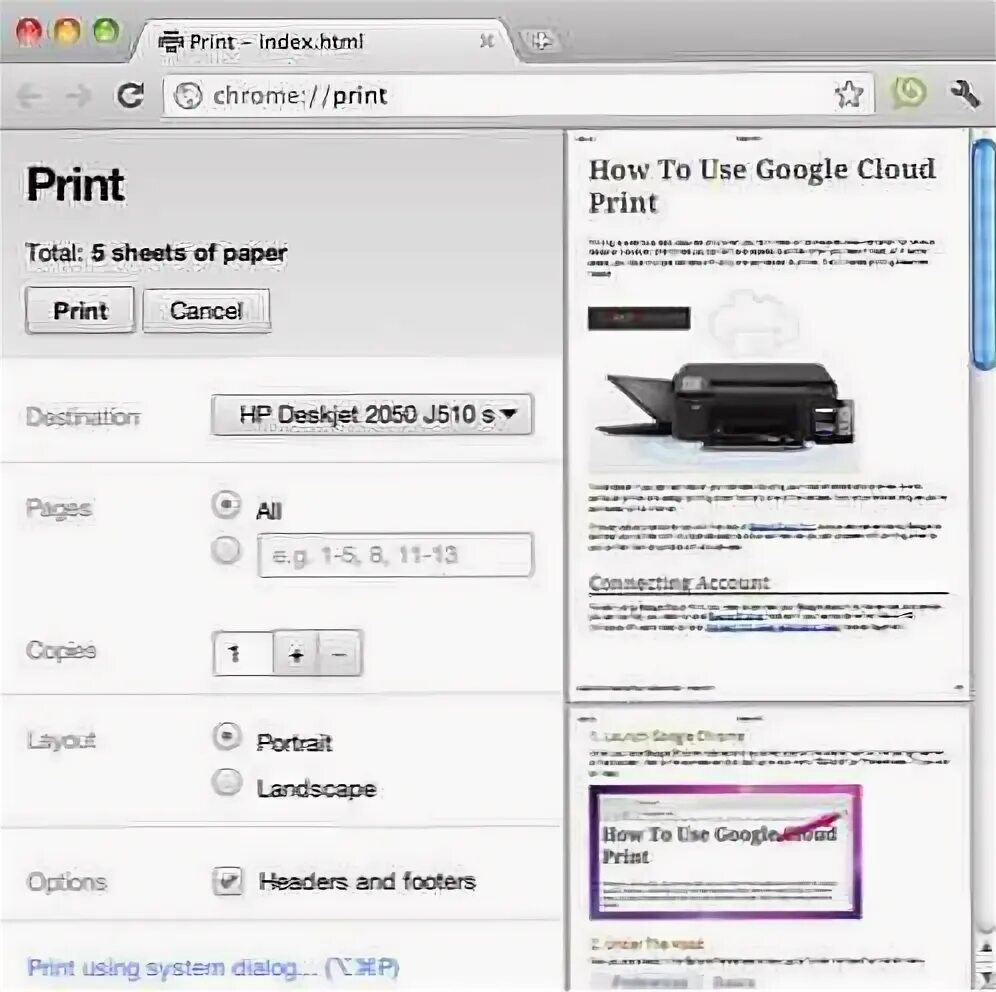Open the HP Deskjet 2050 destination dropdown

(x=373, y=414)
